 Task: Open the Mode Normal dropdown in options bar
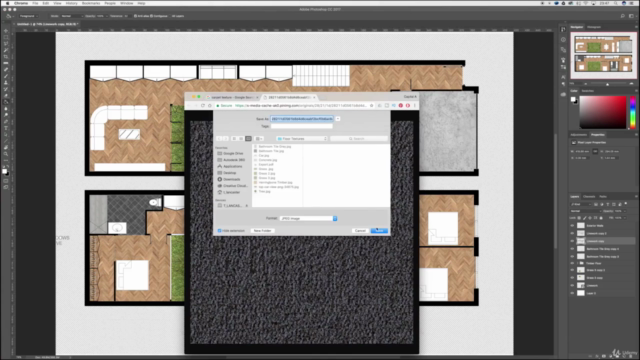pyautogui.click(x=72, y=16)
